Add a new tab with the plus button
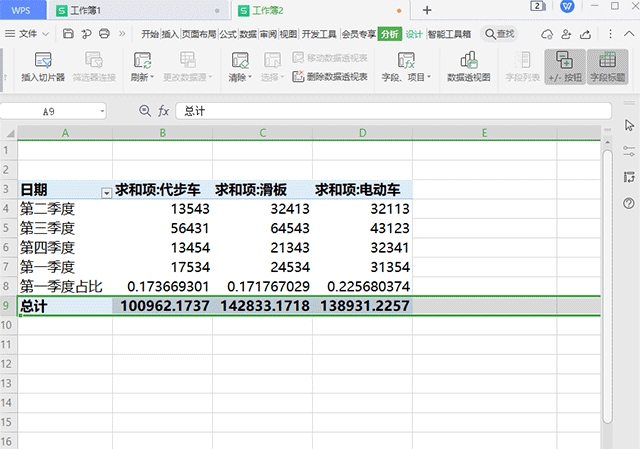 [427, 10]
